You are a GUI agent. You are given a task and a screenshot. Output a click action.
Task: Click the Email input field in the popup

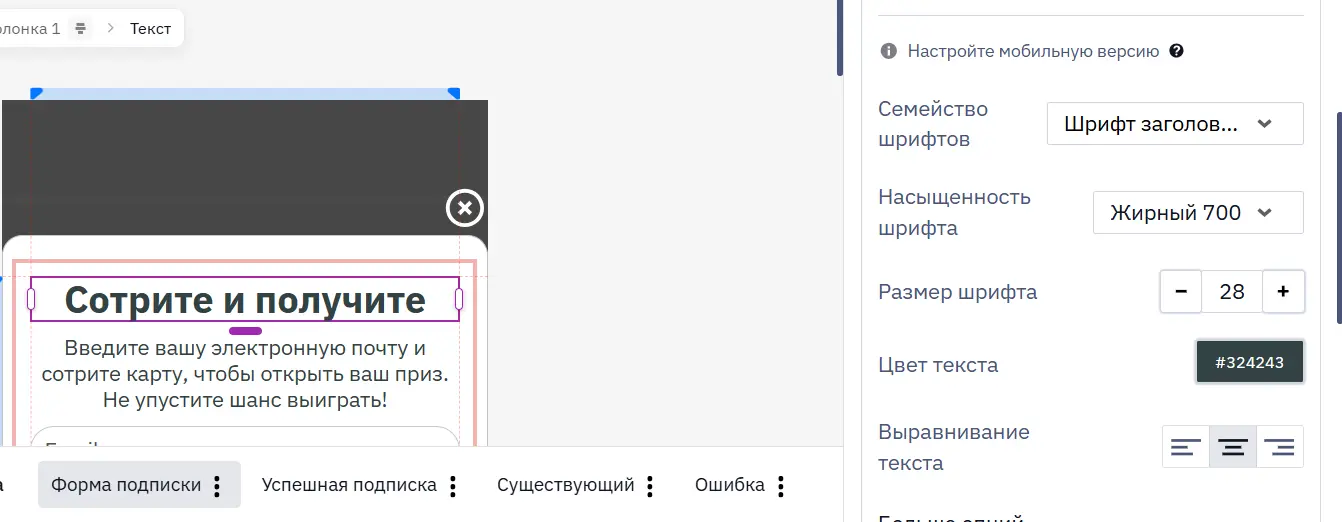[x=245, y=437]
